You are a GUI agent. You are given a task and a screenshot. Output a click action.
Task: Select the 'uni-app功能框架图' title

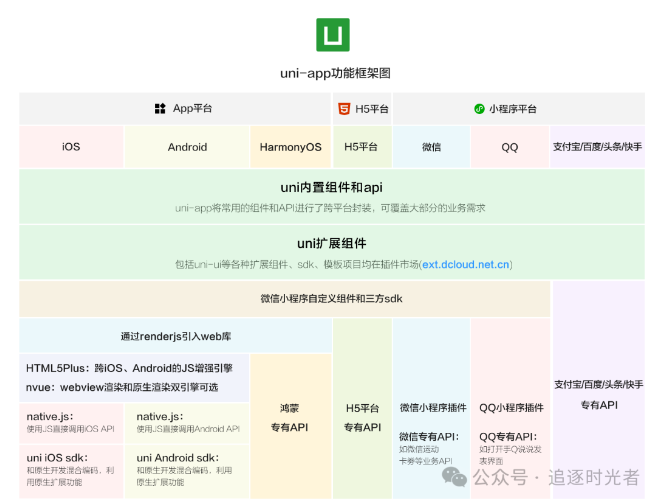click(x=335, y=73)
